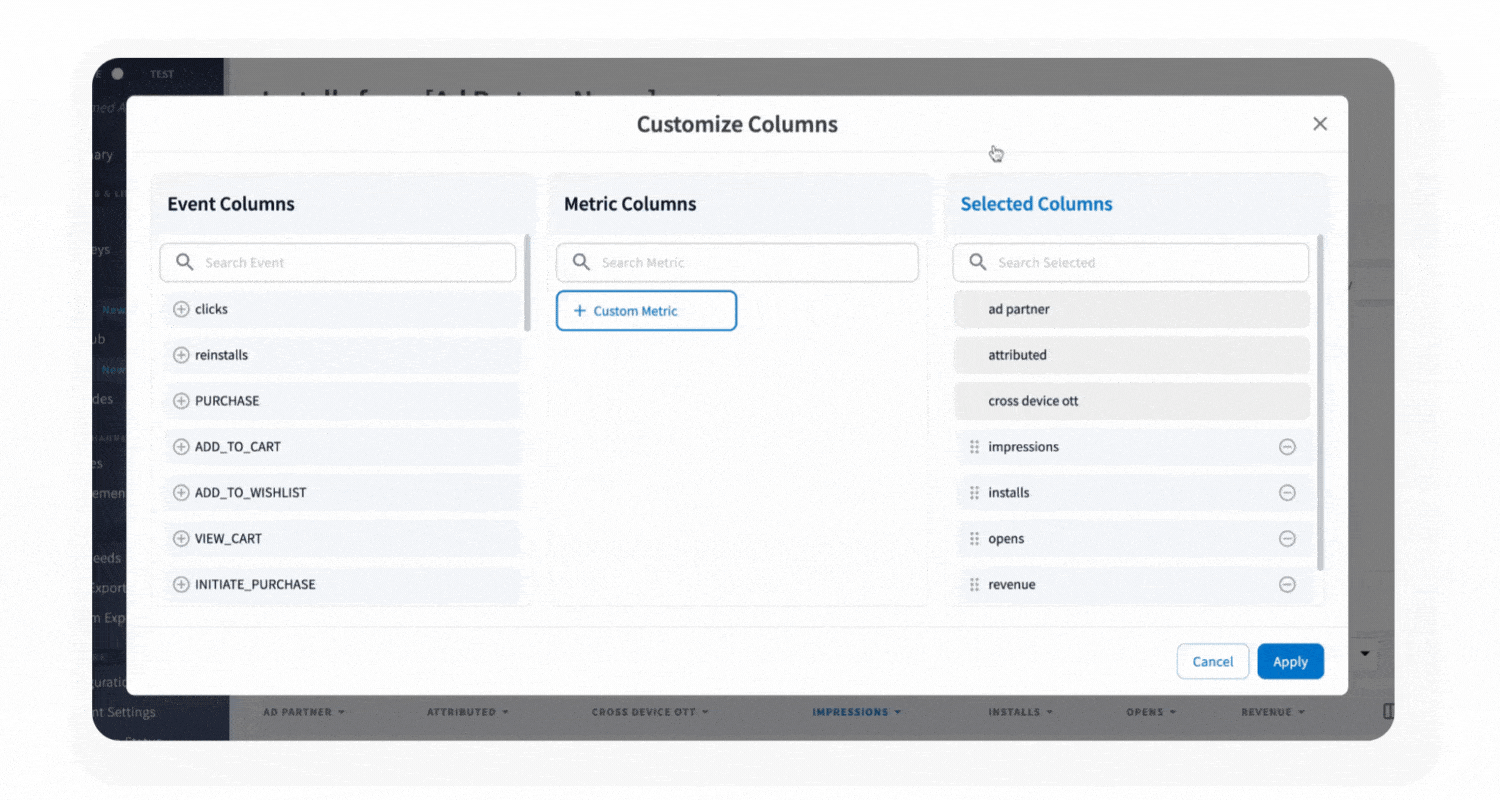Open REVENUE column header dropdown

pos(1273,712)
